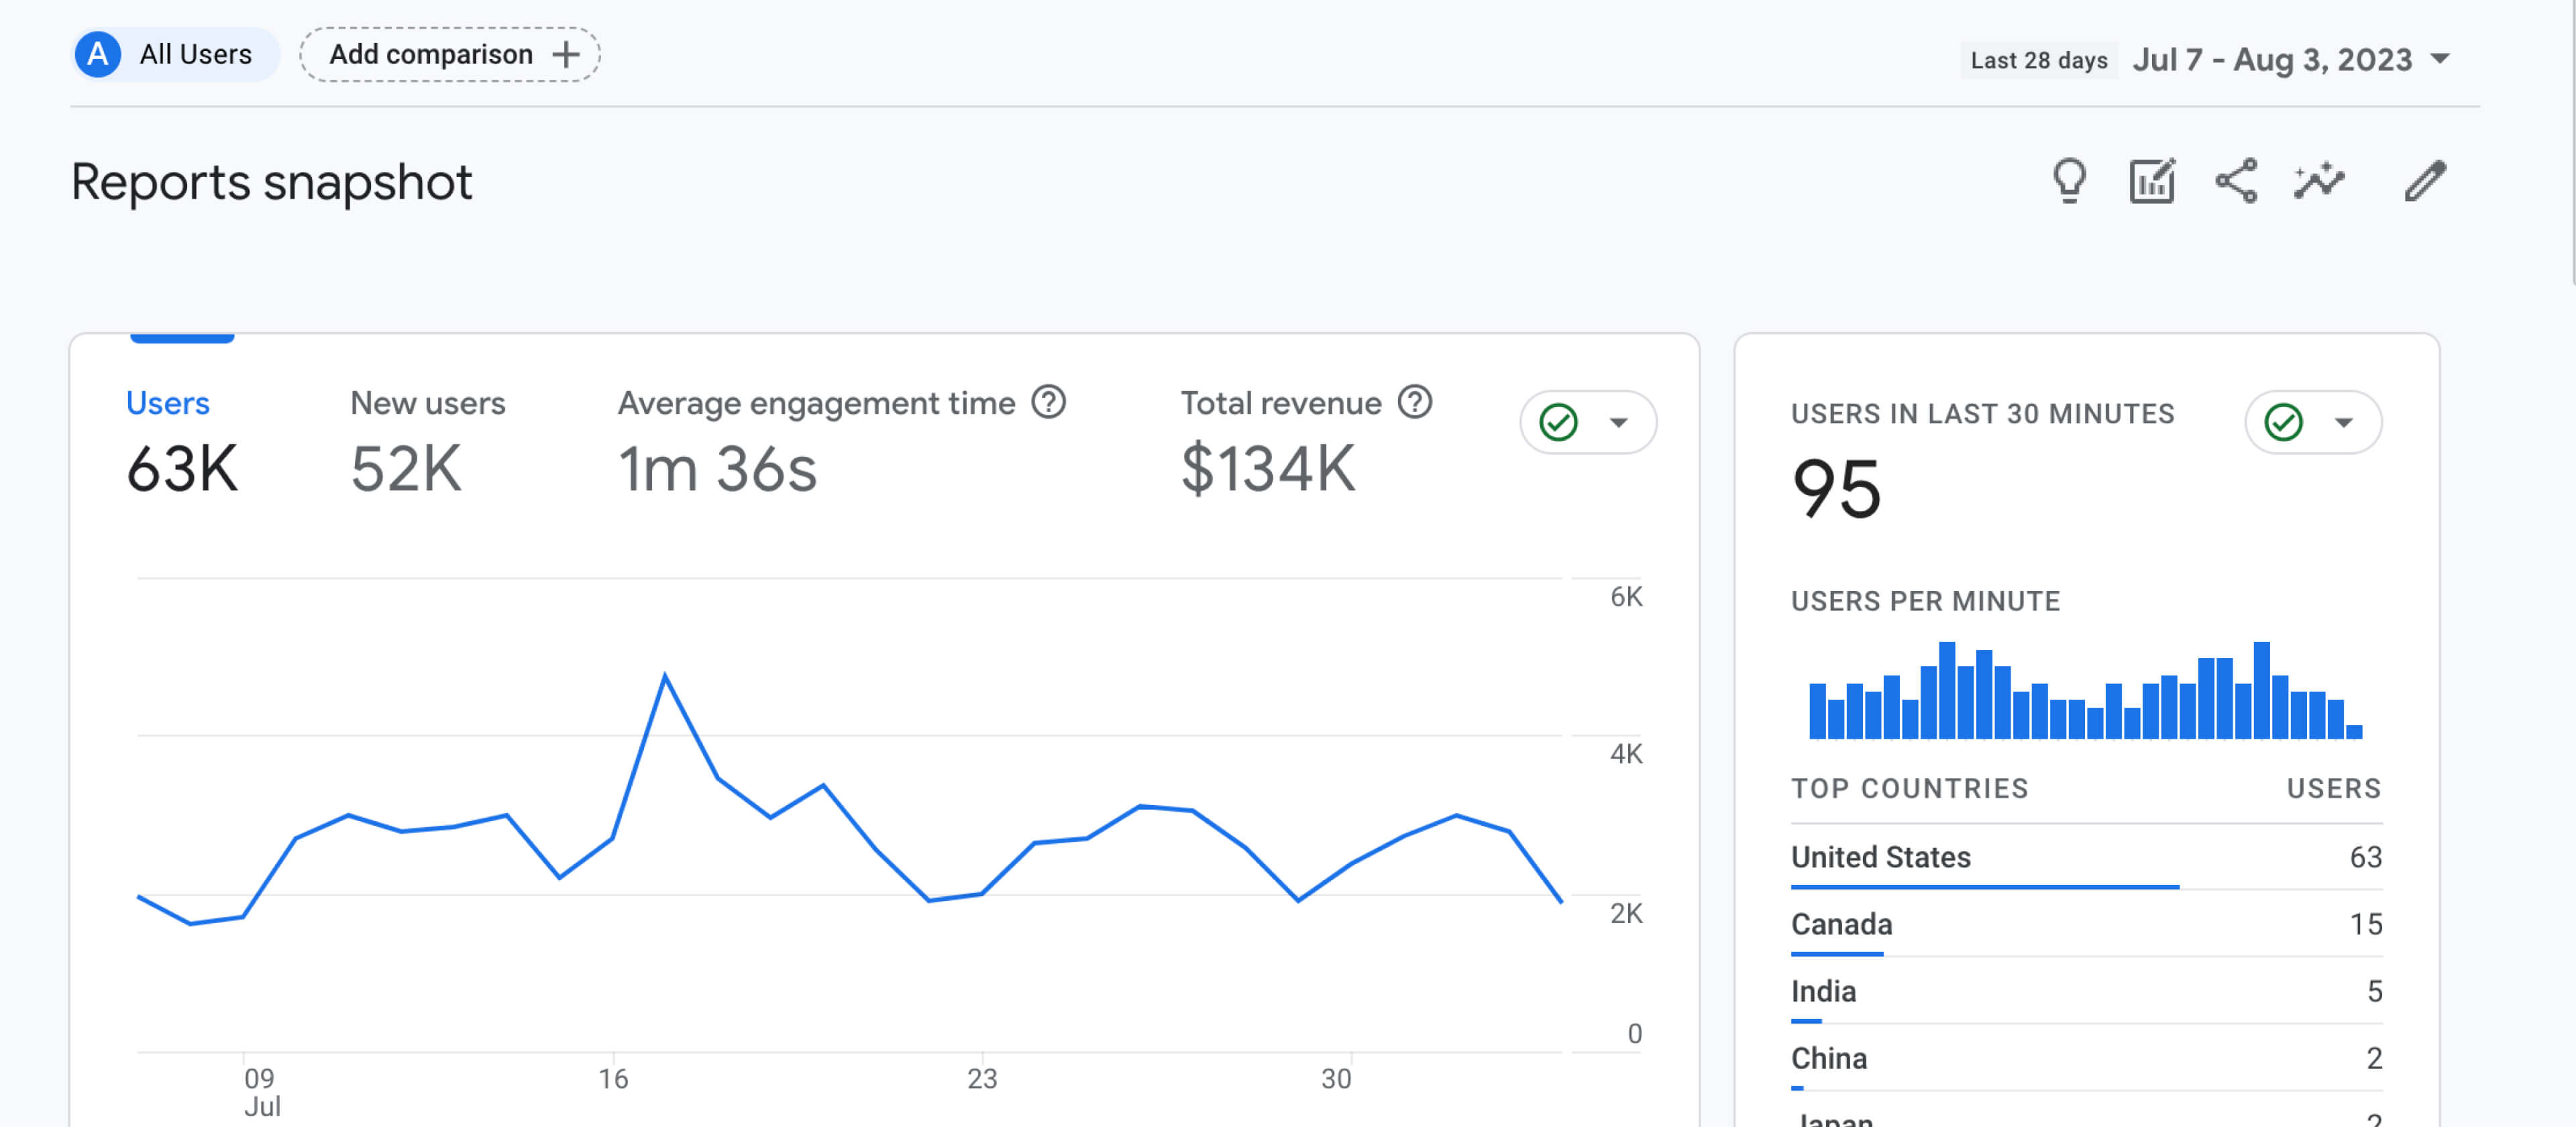Viewport: 2576px width, 1127px height.
Task: Click the All Users 'A' badge
Action: [98, 54]
